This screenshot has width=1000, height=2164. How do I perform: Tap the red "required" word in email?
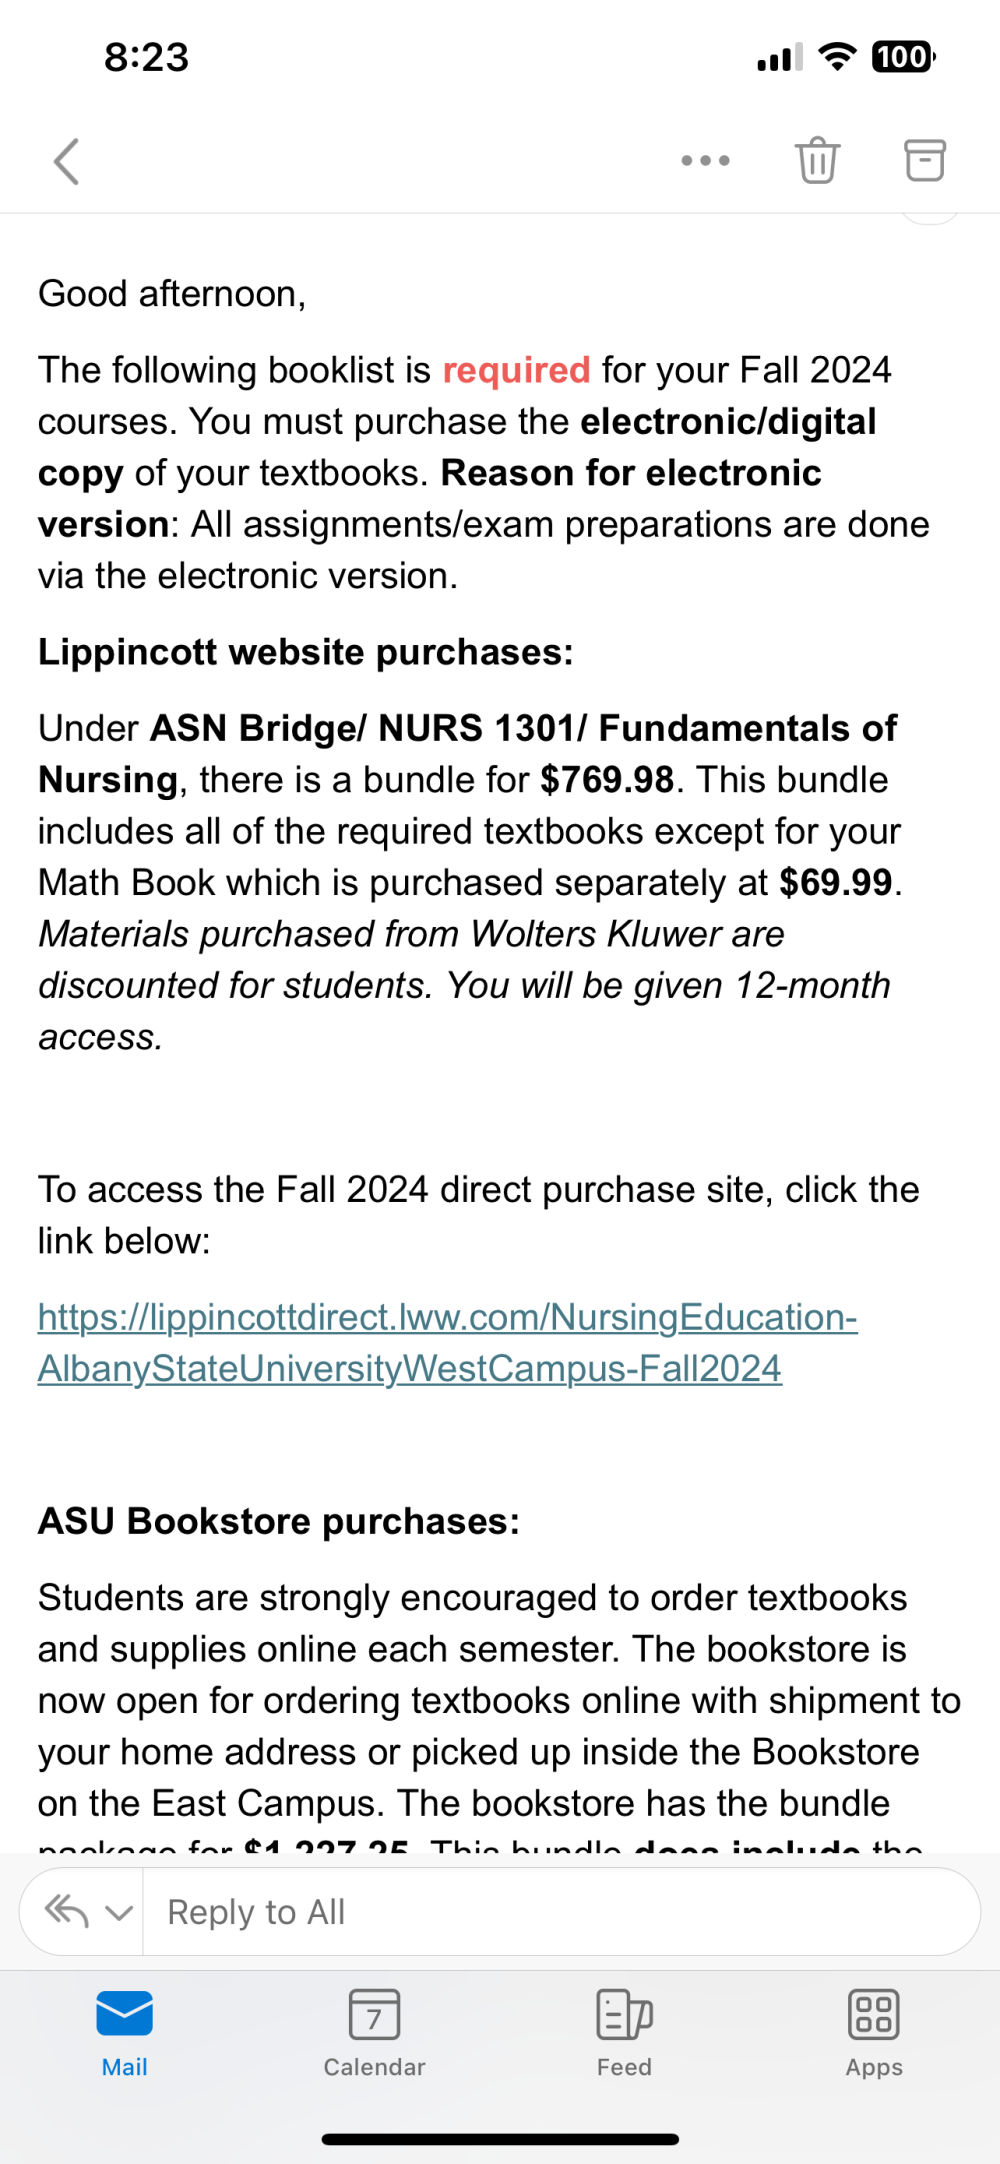coord(516,370)
